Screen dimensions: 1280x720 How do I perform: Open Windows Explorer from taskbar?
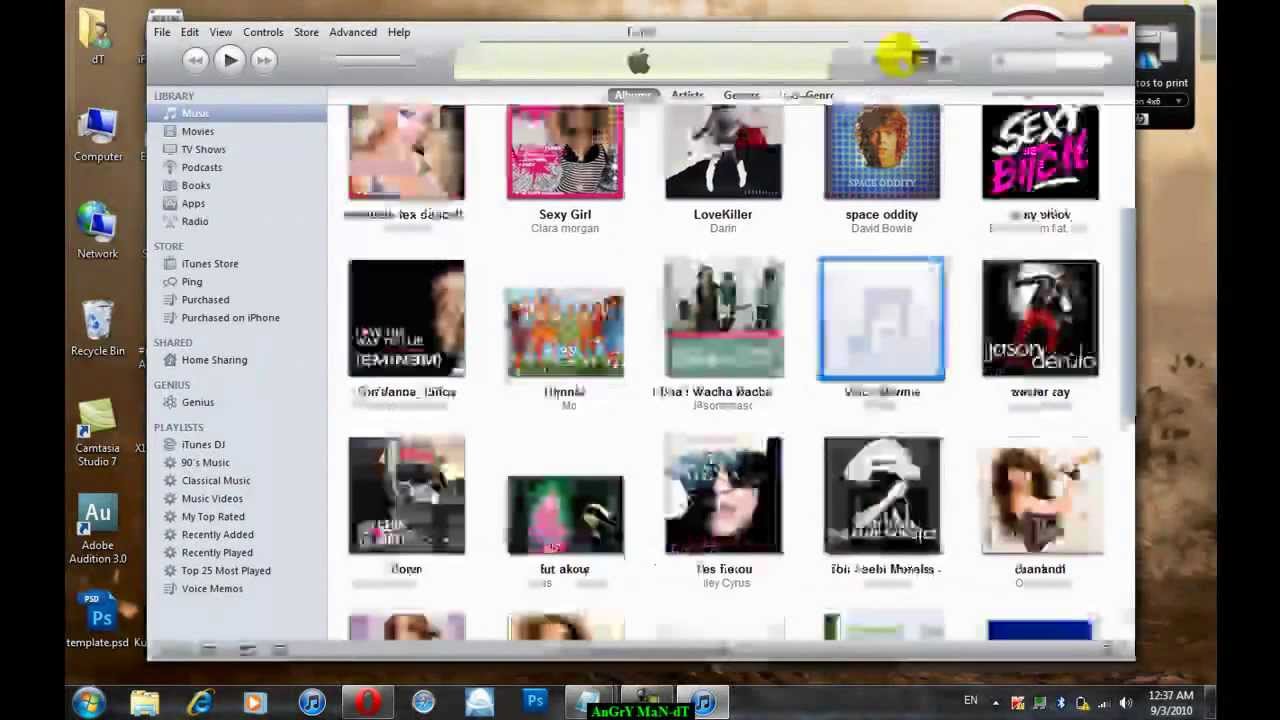point(144,702)
